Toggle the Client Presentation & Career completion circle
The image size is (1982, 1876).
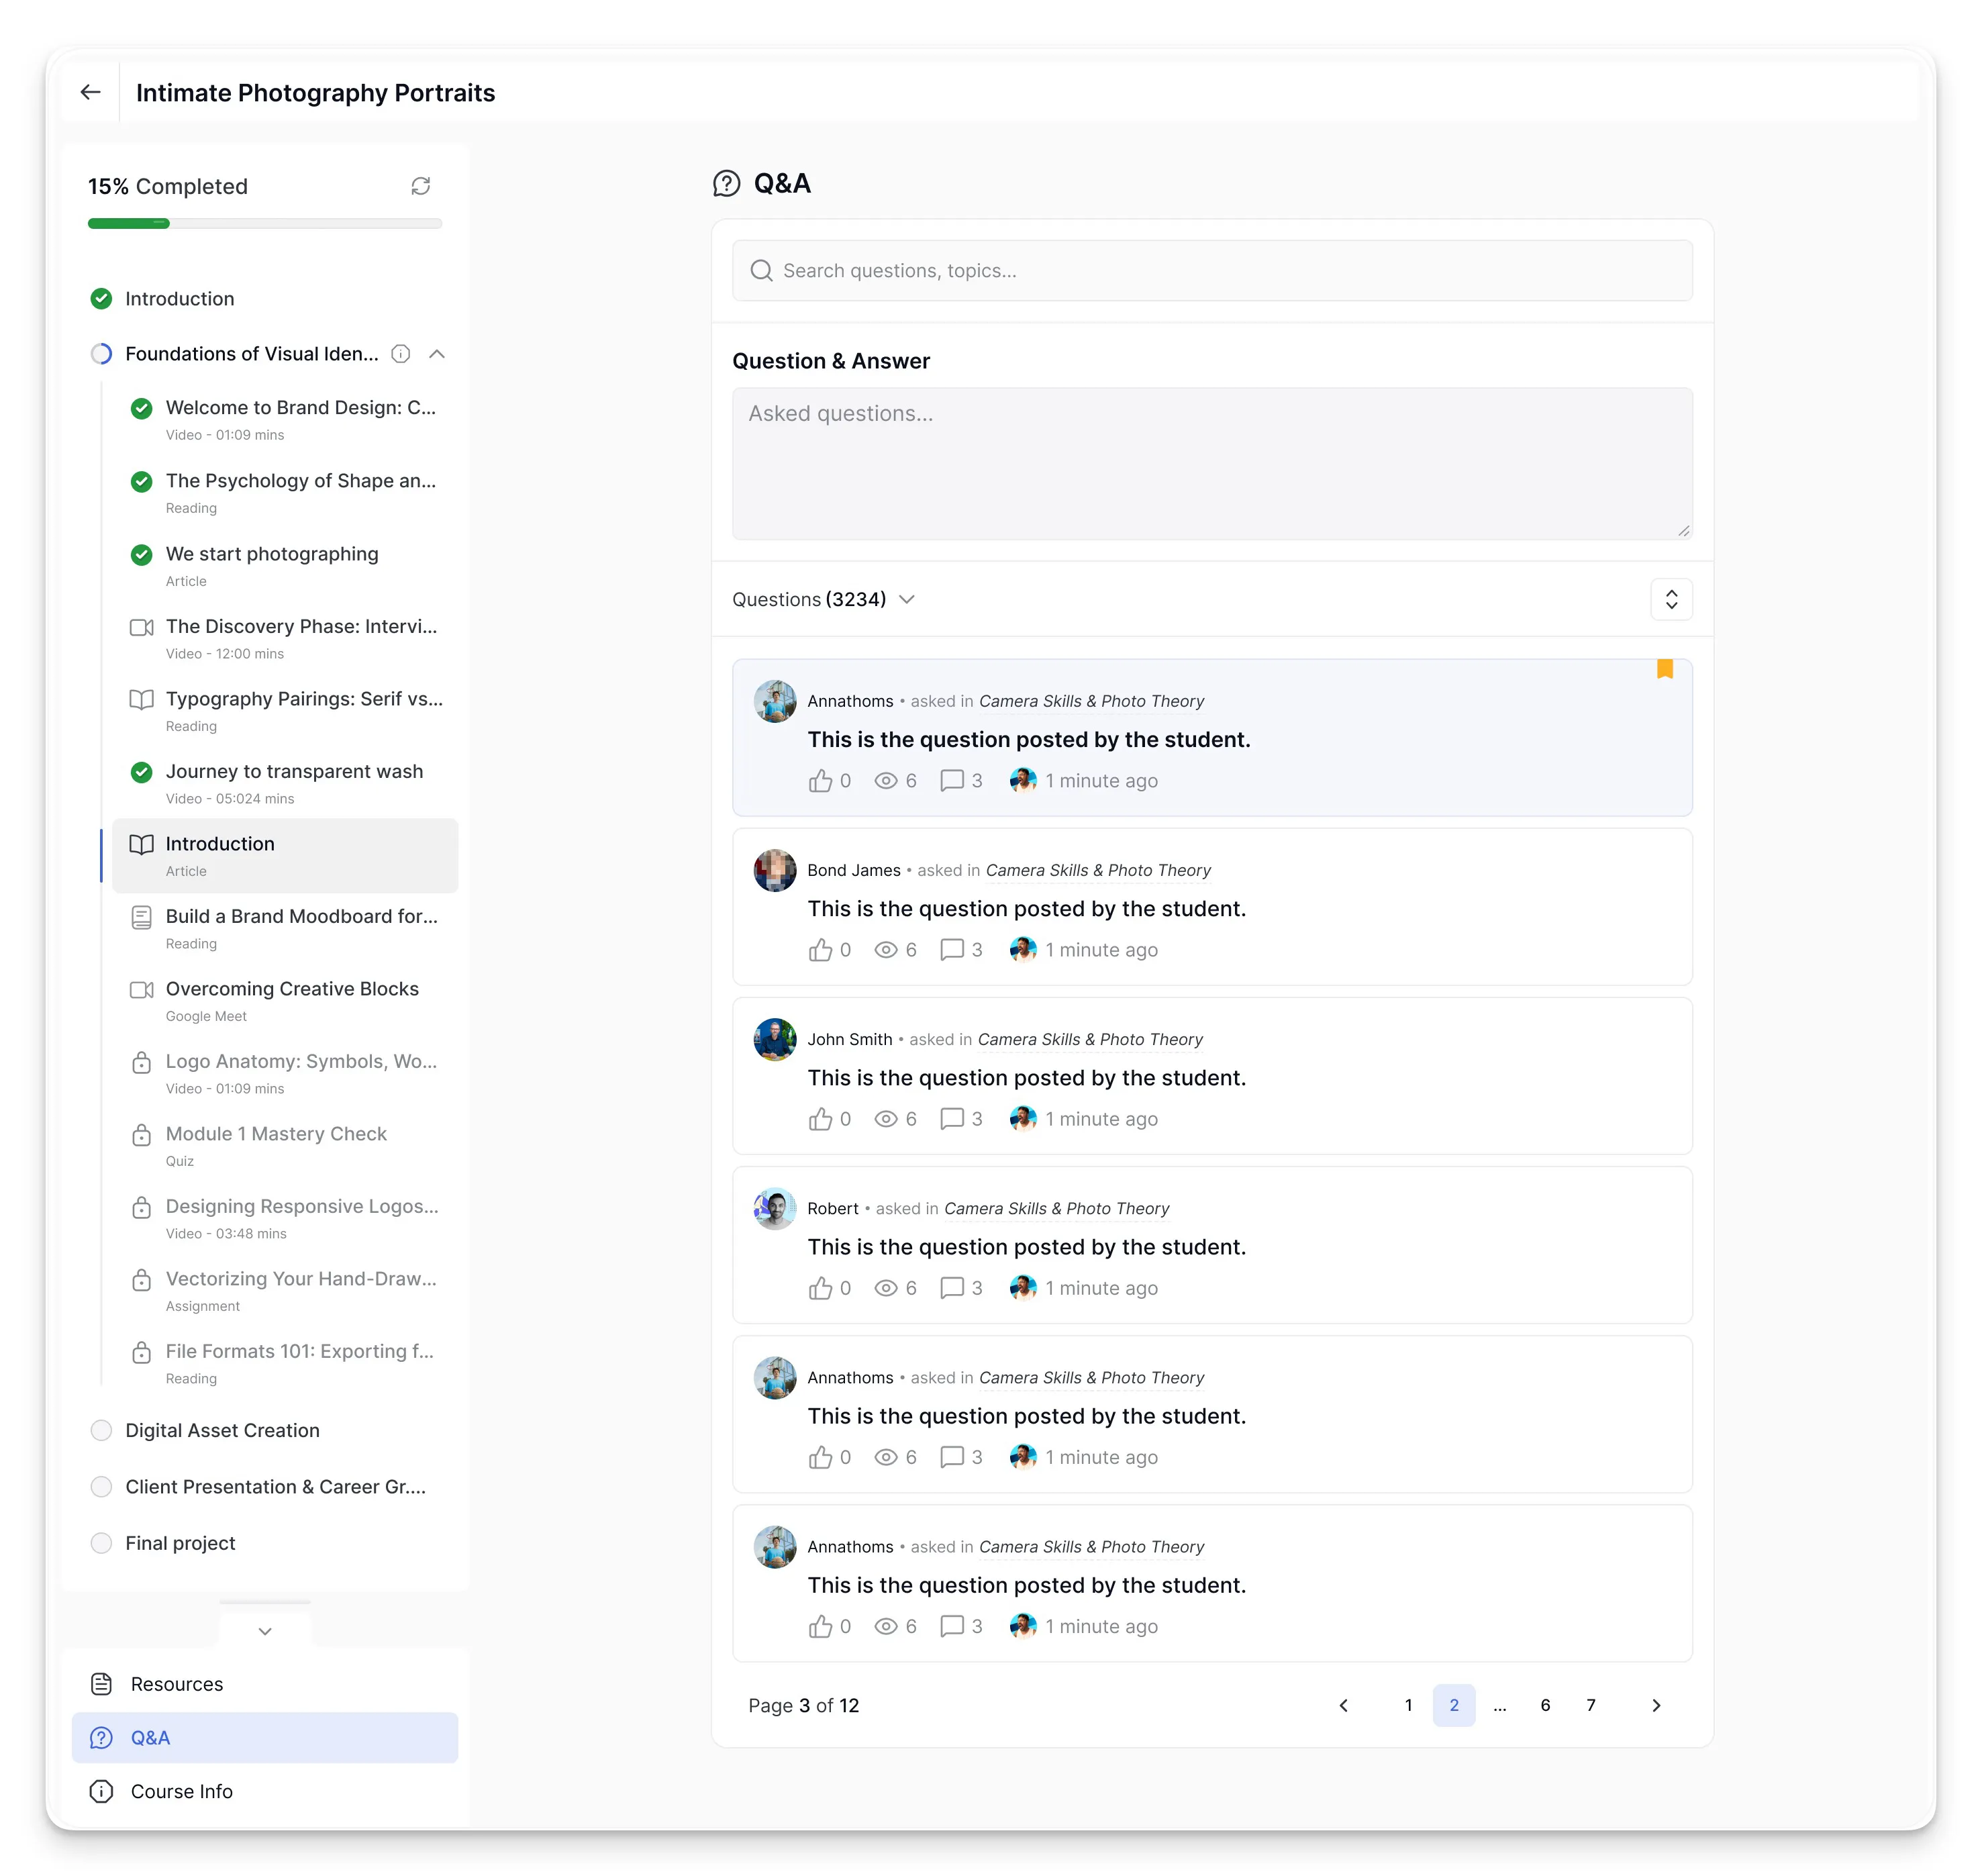coord(101,1487)
